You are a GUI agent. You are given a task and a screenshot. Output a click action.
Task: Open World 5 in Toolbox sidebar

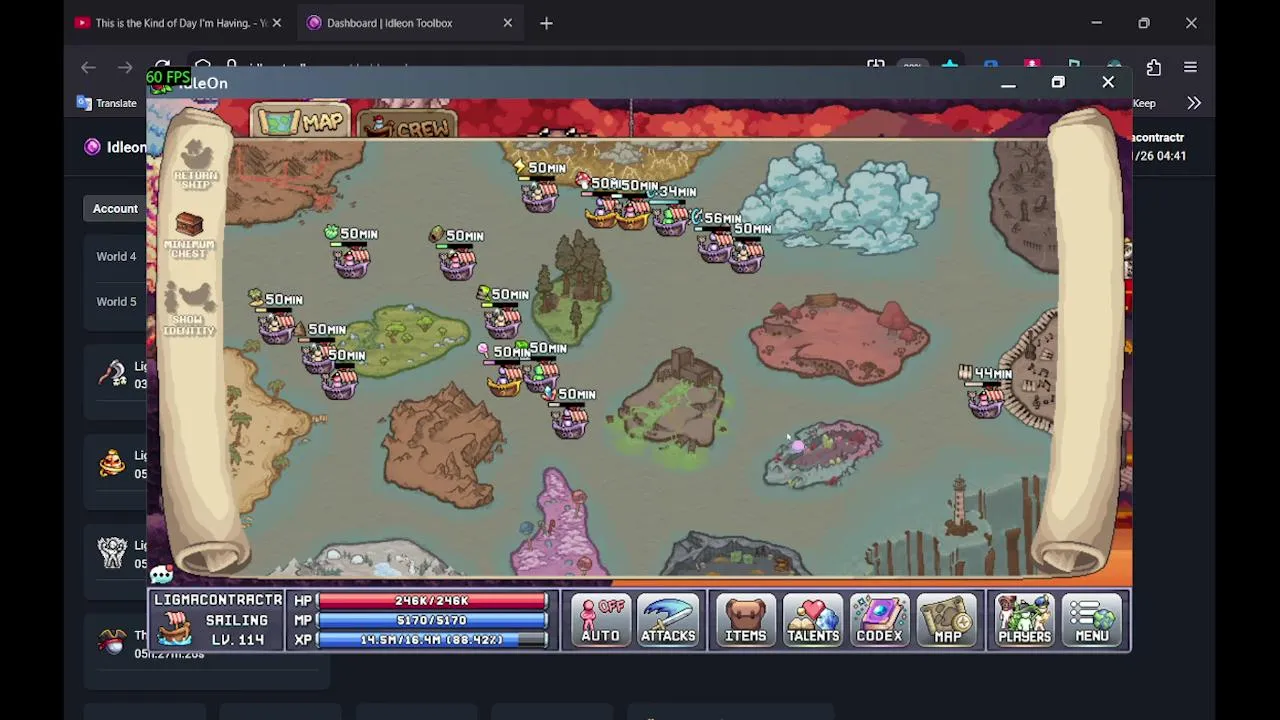coord(116,301)
